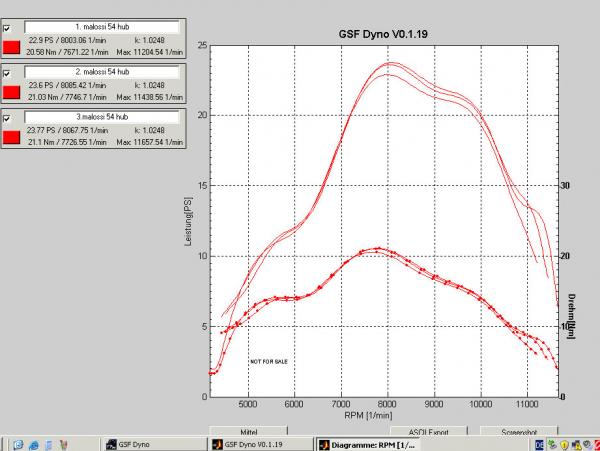Click run 3 'k: 1.0248' correction factor

pos(149,130)
